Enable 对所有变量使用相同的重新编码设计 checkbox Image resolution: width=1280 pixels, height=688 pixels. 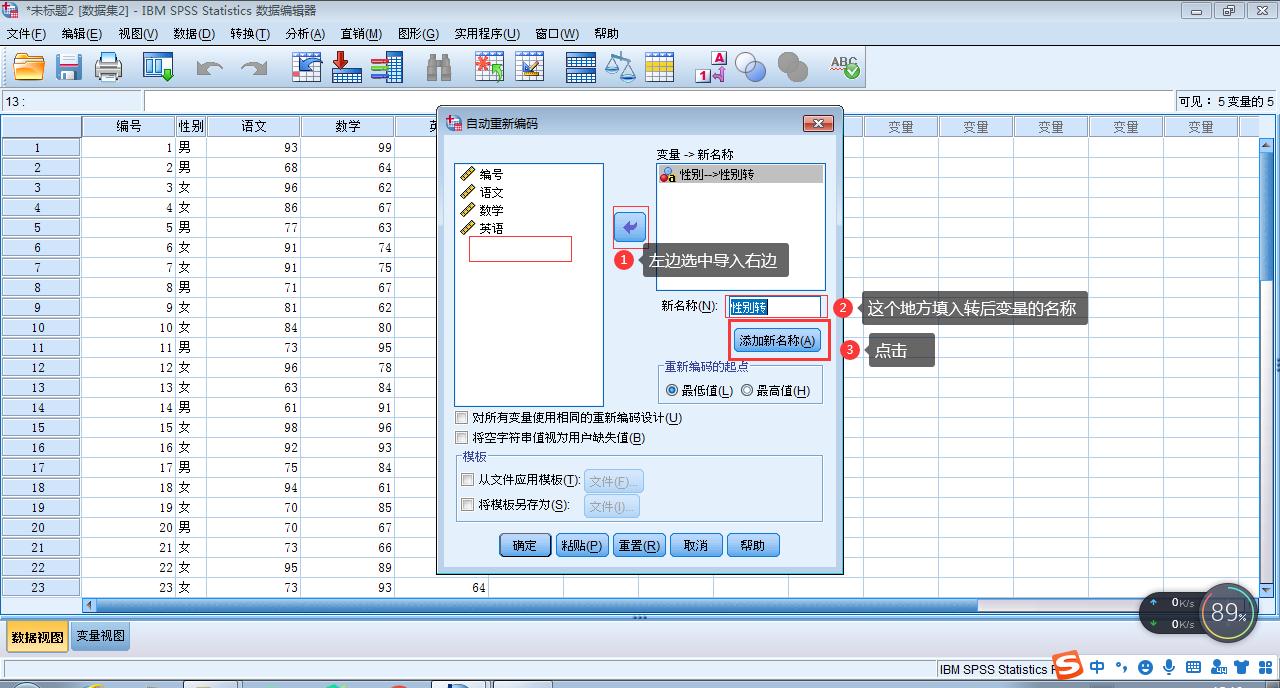(x=462, y=417)
